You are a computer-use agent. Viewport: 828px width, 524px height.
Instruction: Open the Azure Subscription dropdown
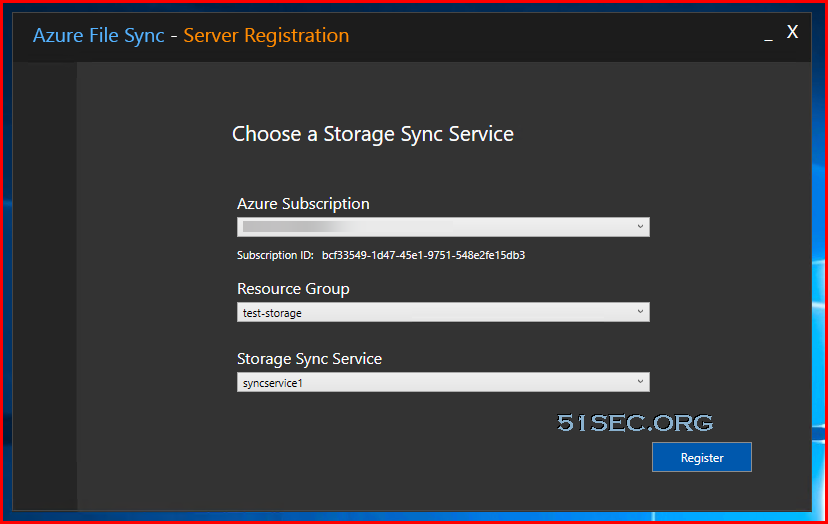coord(443,227)
